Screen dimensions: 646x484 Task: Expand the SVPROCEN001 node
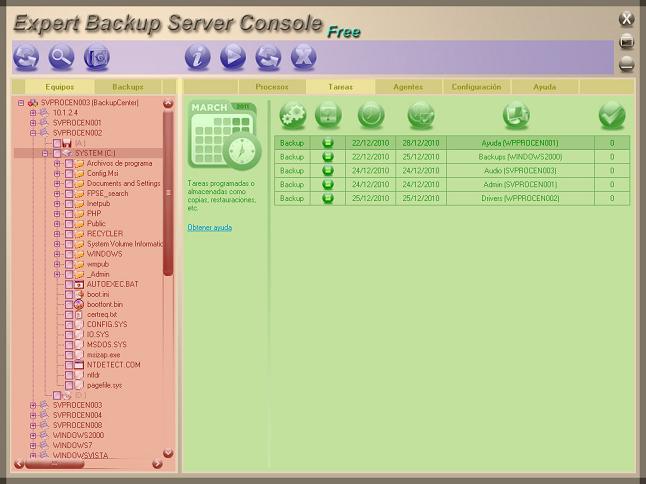(33, 123)
